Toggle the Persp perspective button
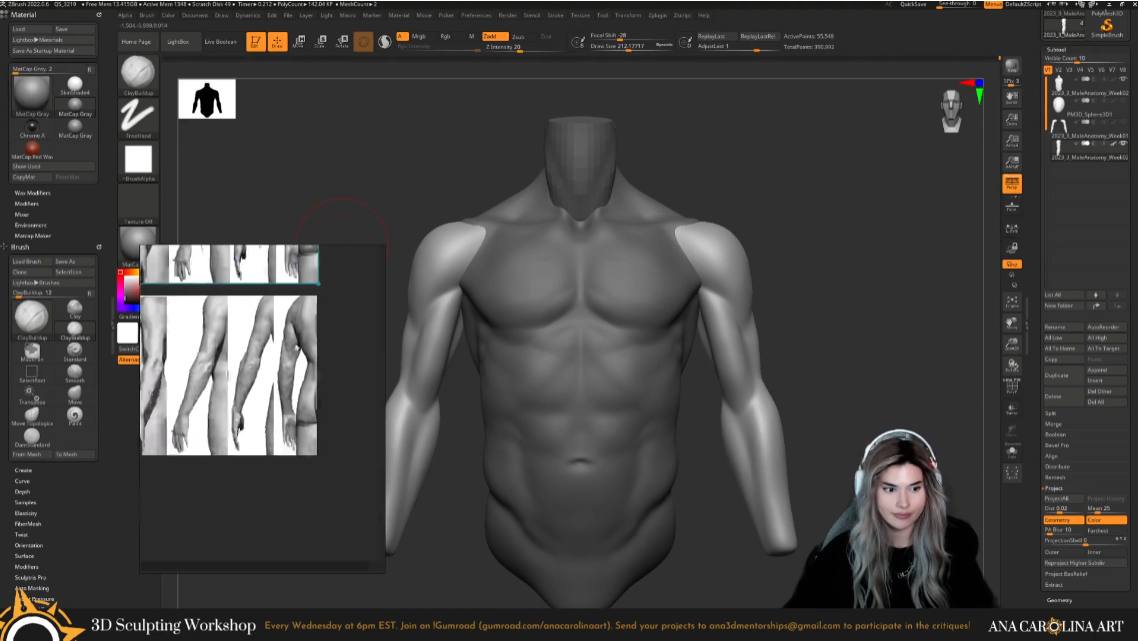The width and height of the screenshot is (1138, 641). (1012, 184)
